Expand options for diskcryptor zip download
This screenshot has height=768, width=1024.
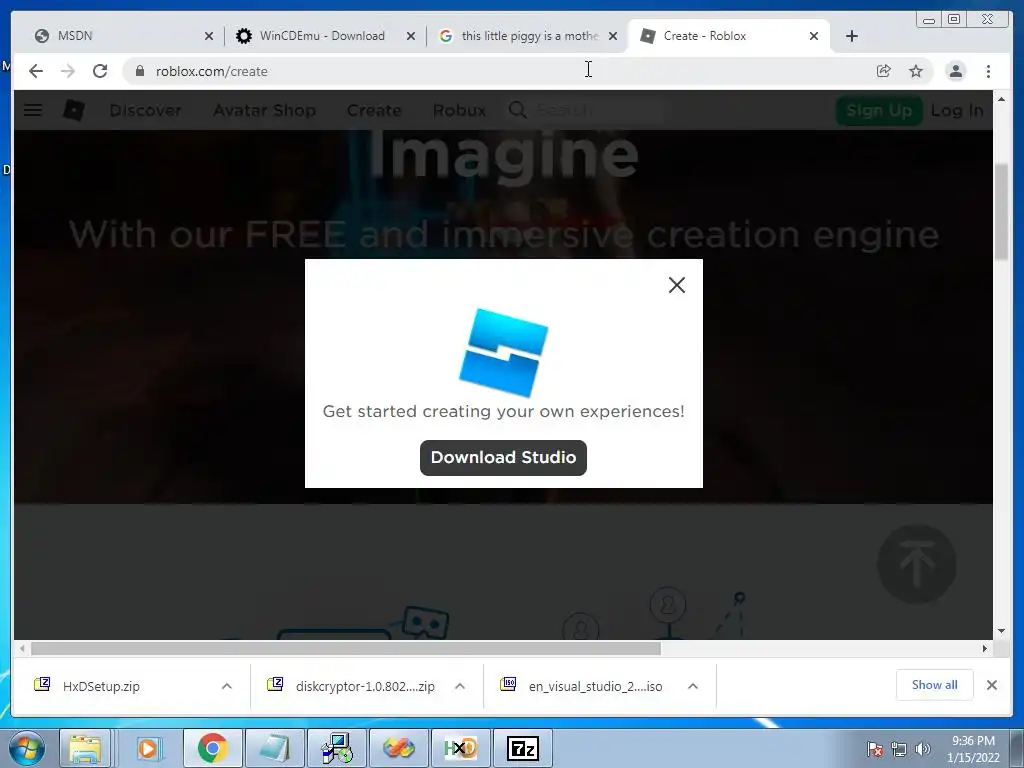pos(460,686)
